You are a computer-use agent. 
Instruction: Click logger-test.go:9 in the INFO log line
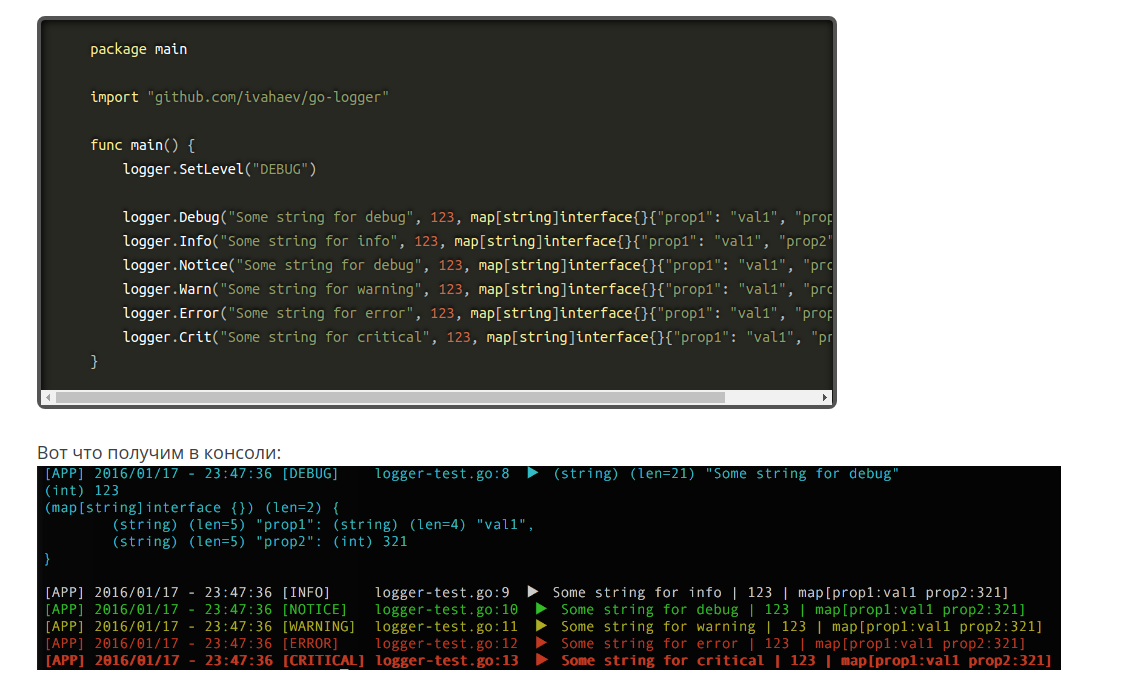442,592
